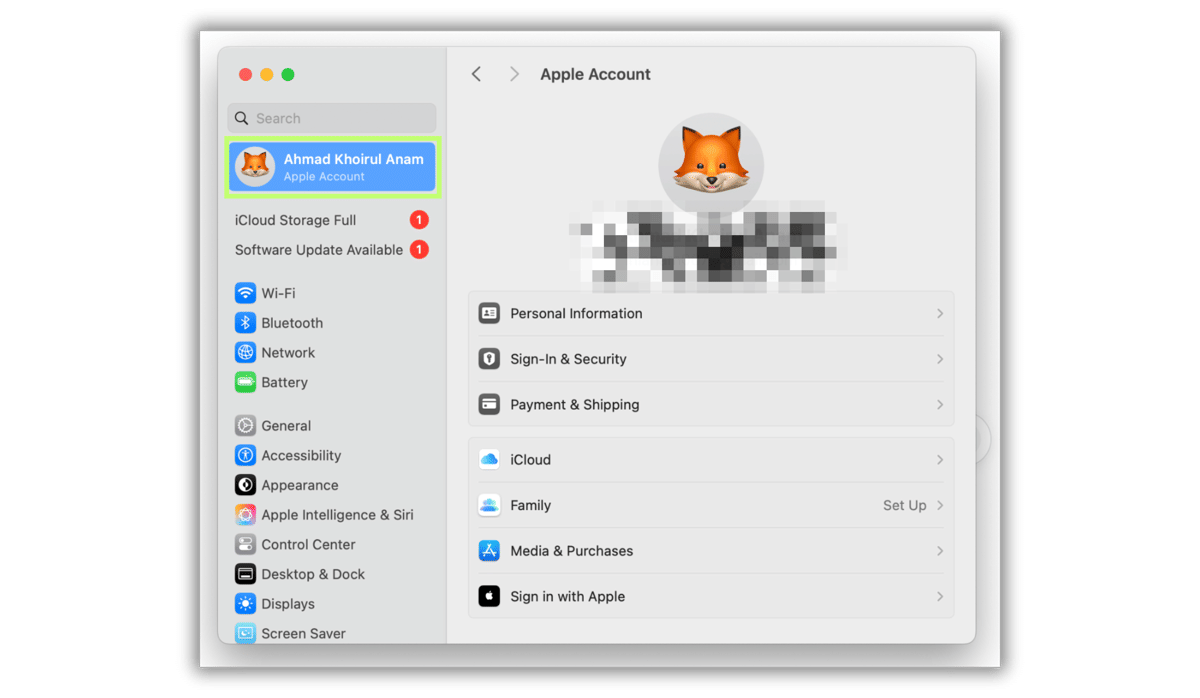Click the magnifying glass in search field
The width and height of the screenshot is (1200, 698).
click(x=241, y=118)
